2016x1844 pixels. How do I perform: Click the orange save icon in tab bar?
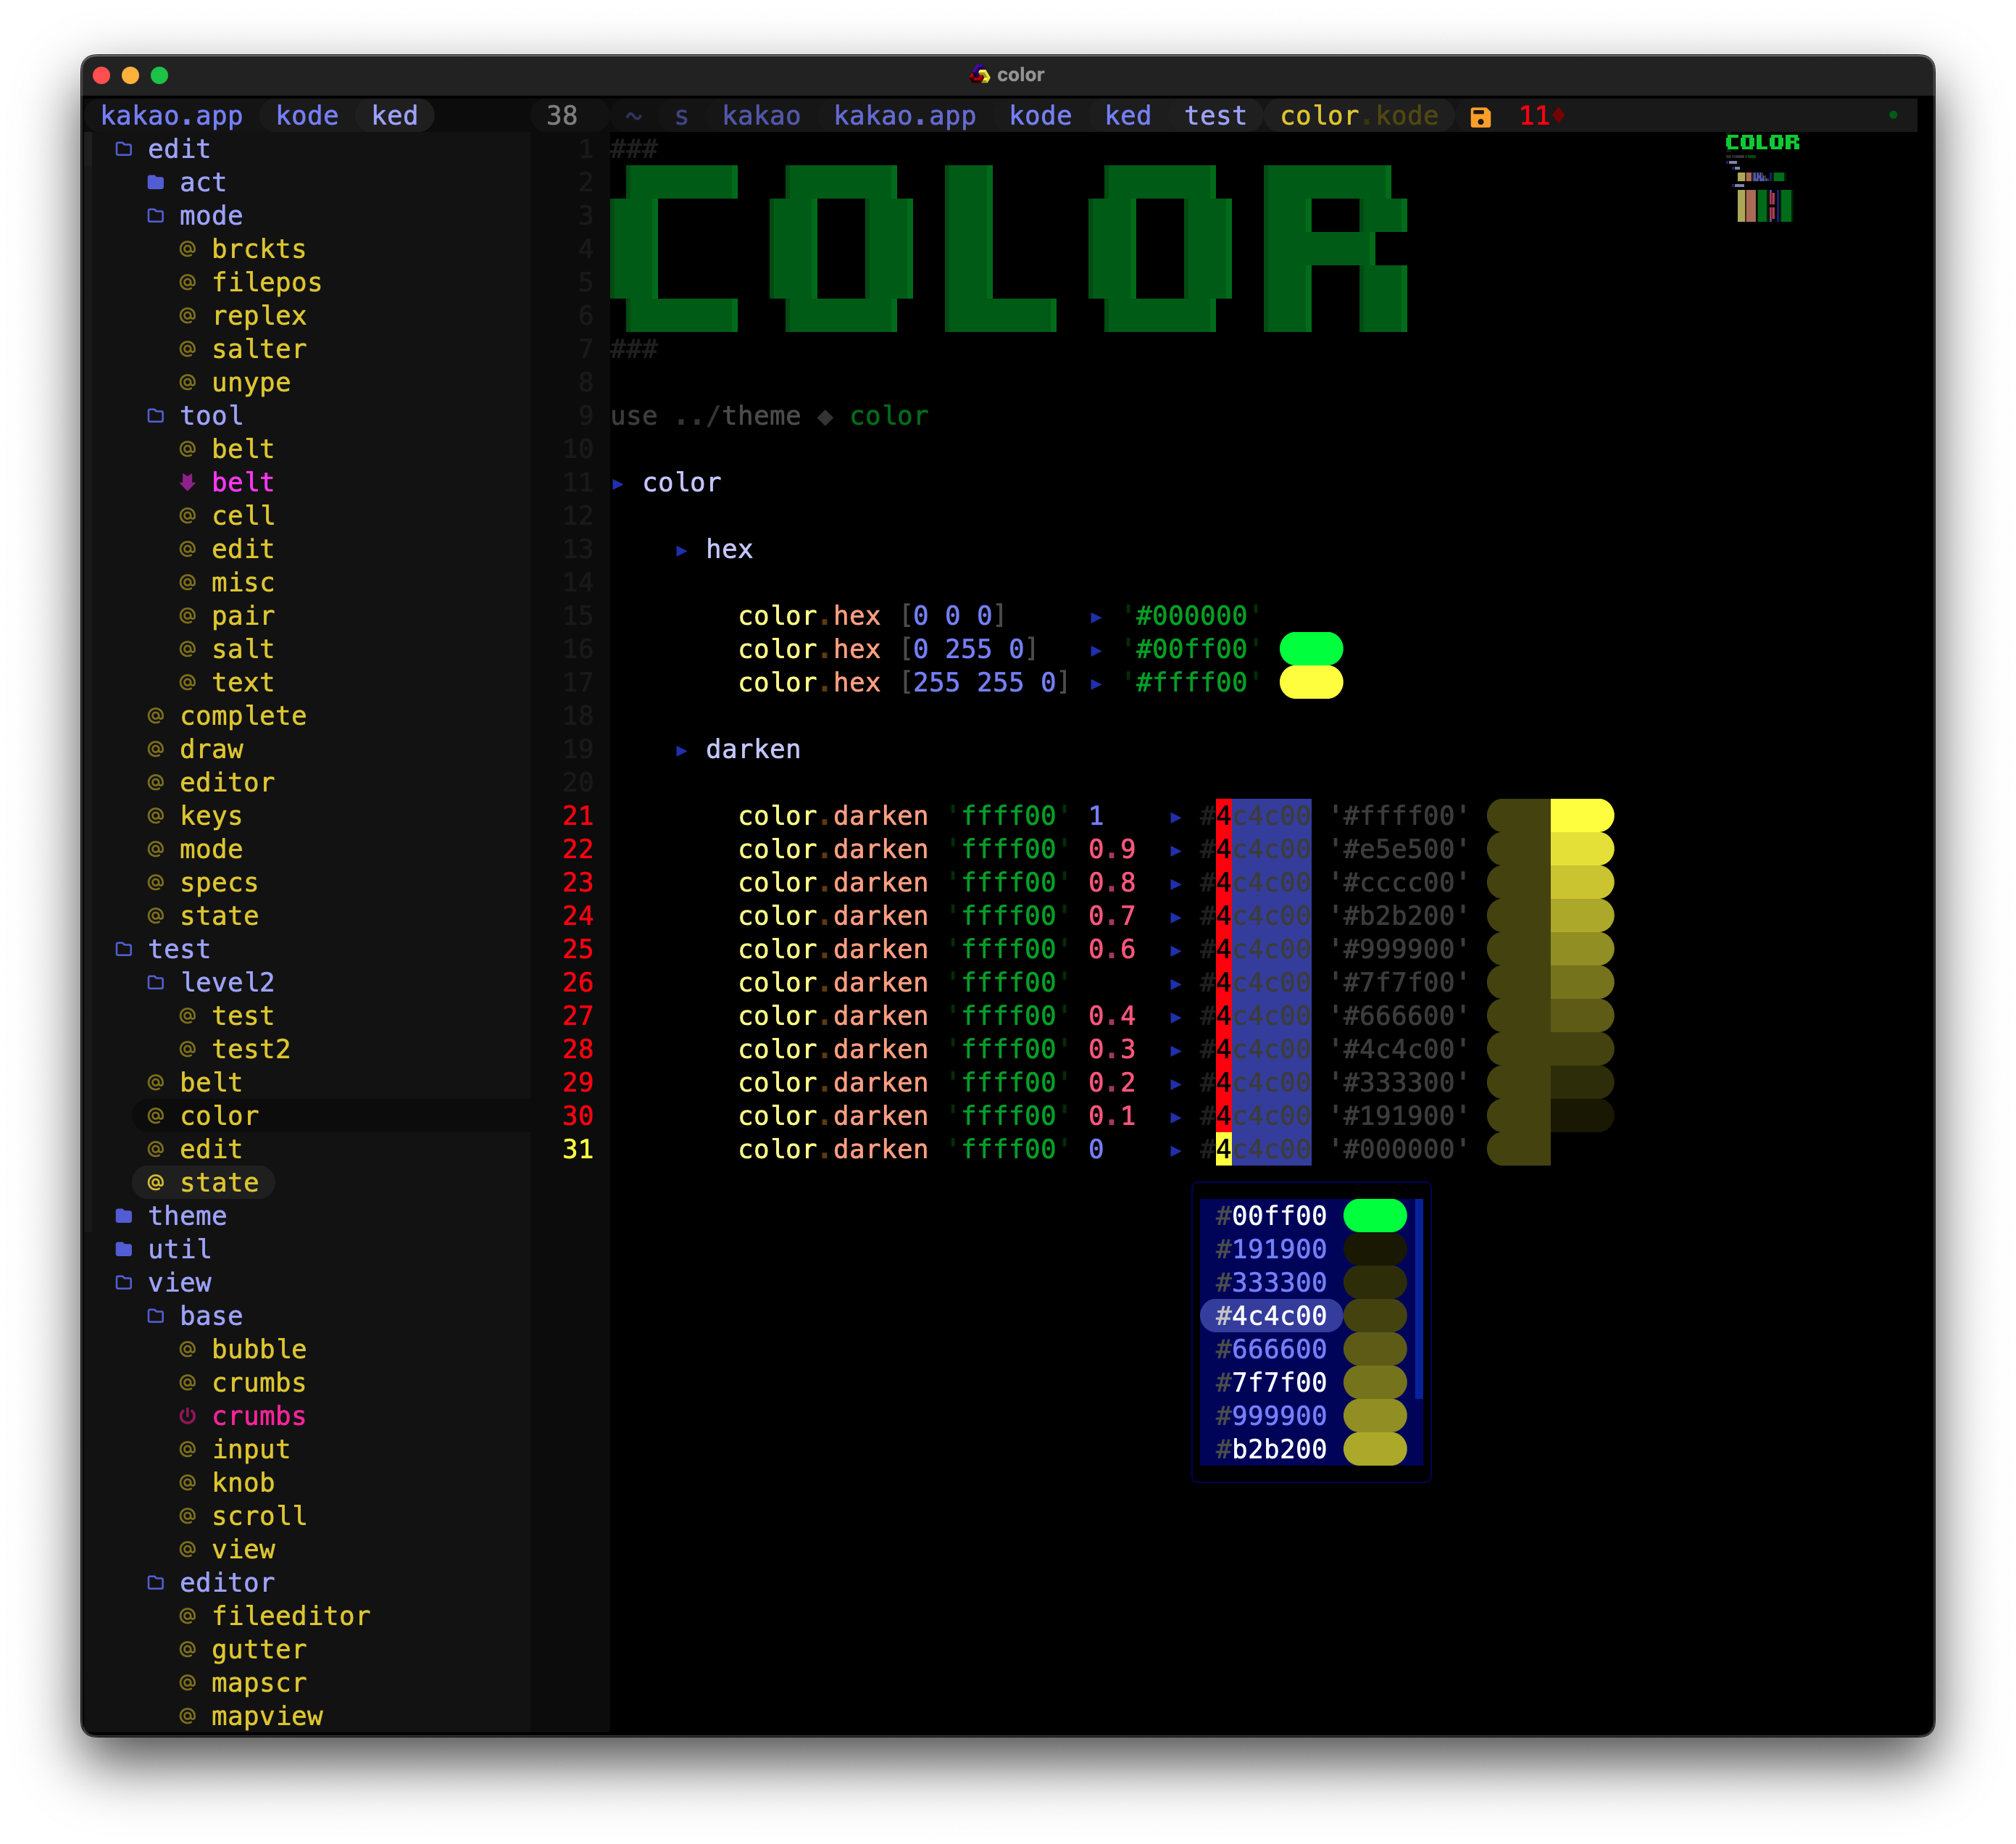click(1480, 117)
